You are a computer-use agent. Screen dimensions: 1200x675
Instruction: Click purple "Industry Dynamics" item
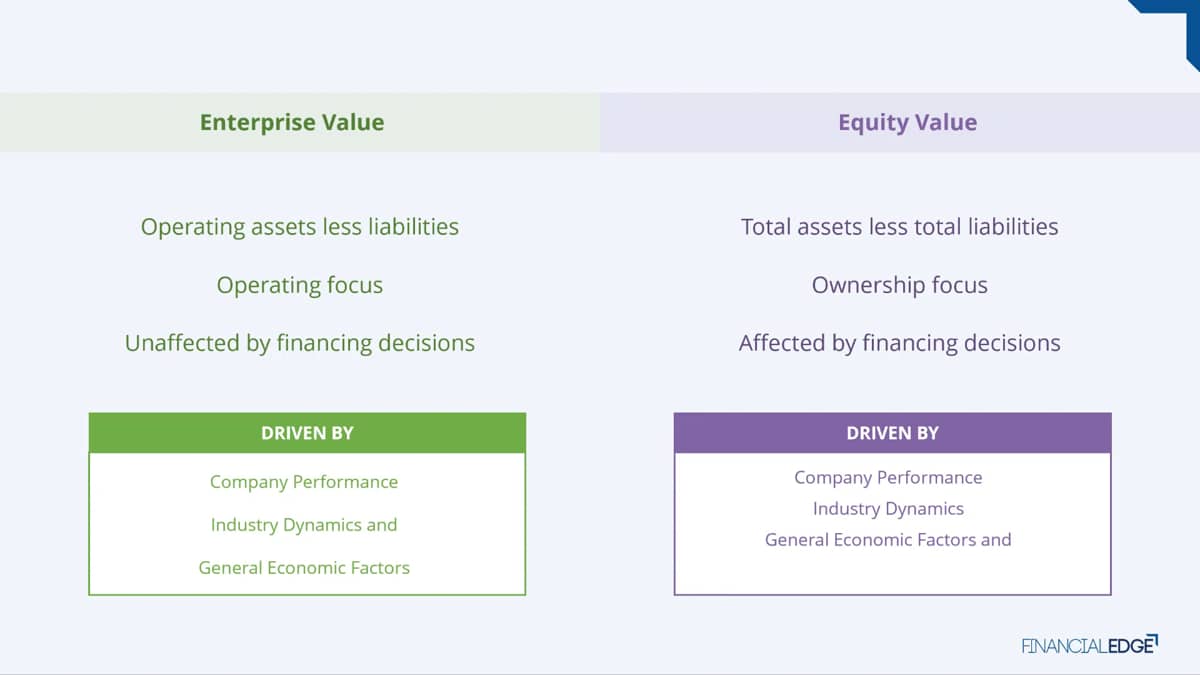[888, 509]
